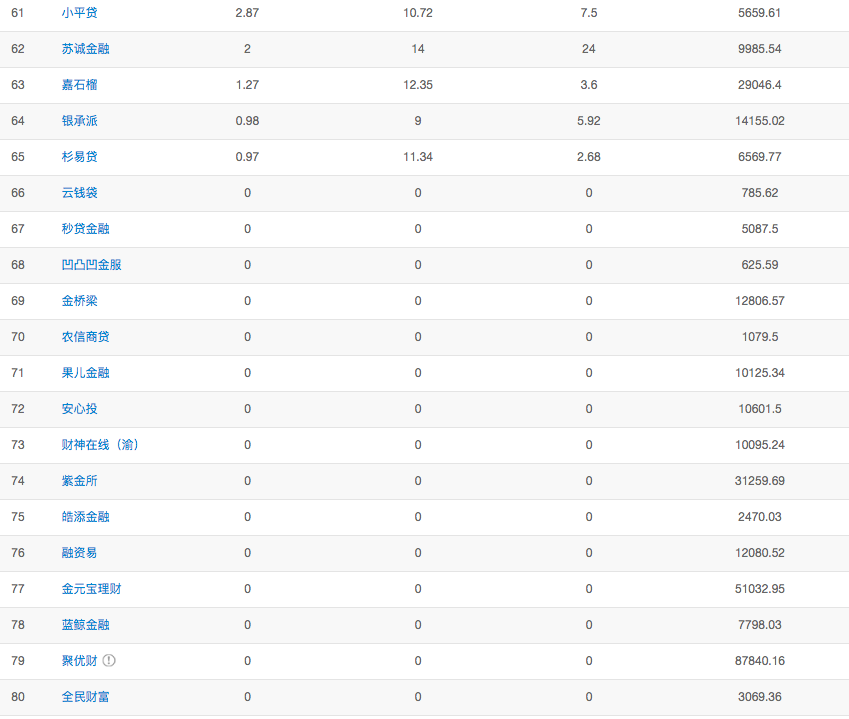
Task: Select the 11.34 cell
Action: pos(418,157)
